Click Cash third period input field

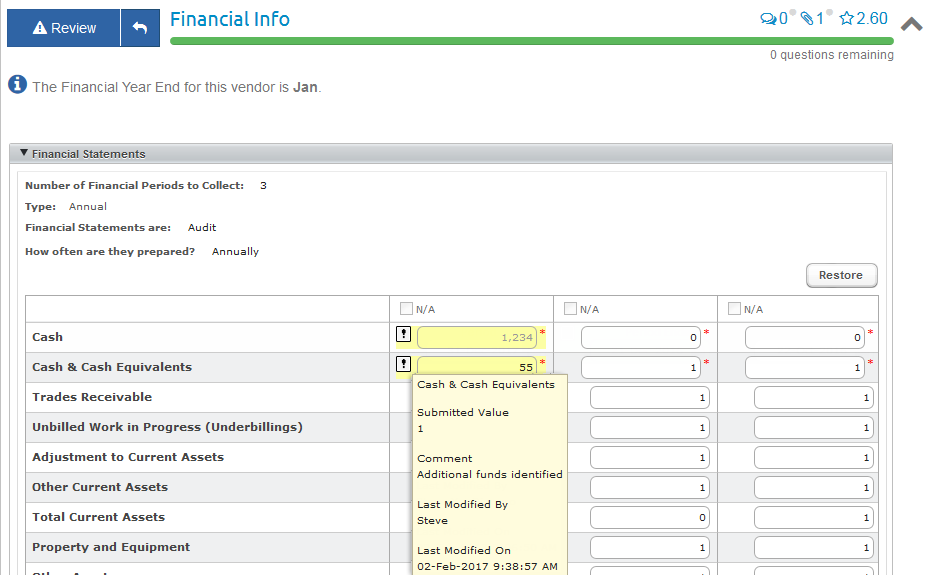[805, 337]
